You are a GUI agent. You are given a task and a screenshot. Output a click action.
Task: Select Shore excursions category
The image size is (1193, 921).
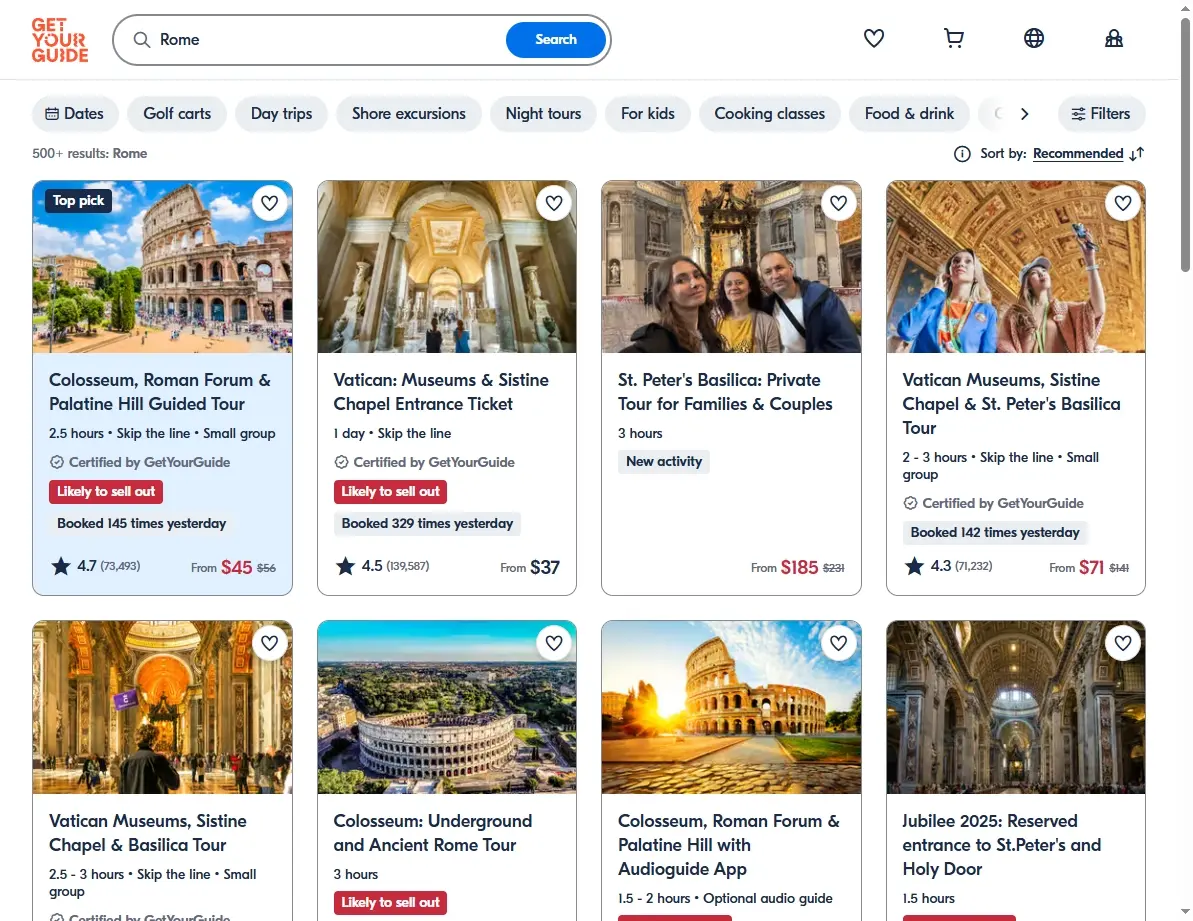coord(409,114)
